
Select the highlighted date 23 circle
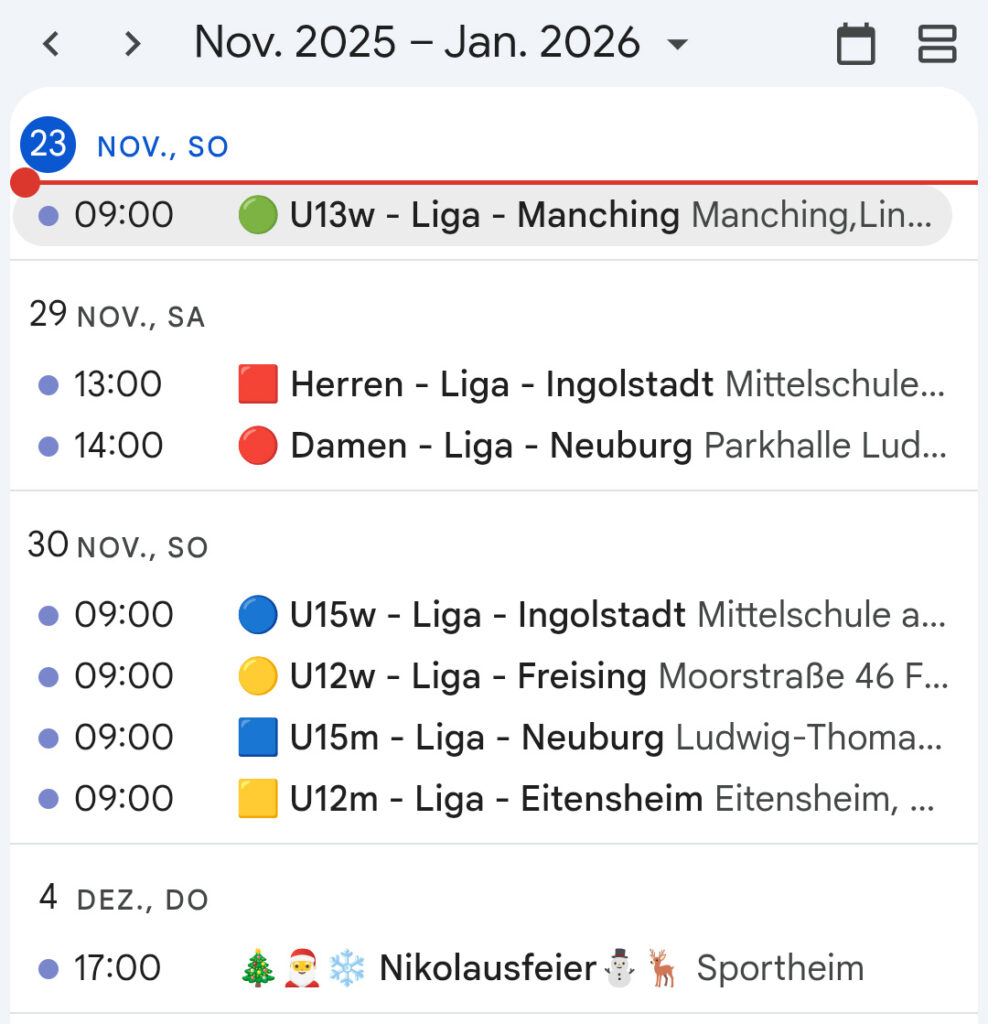(x=48, y=145)
